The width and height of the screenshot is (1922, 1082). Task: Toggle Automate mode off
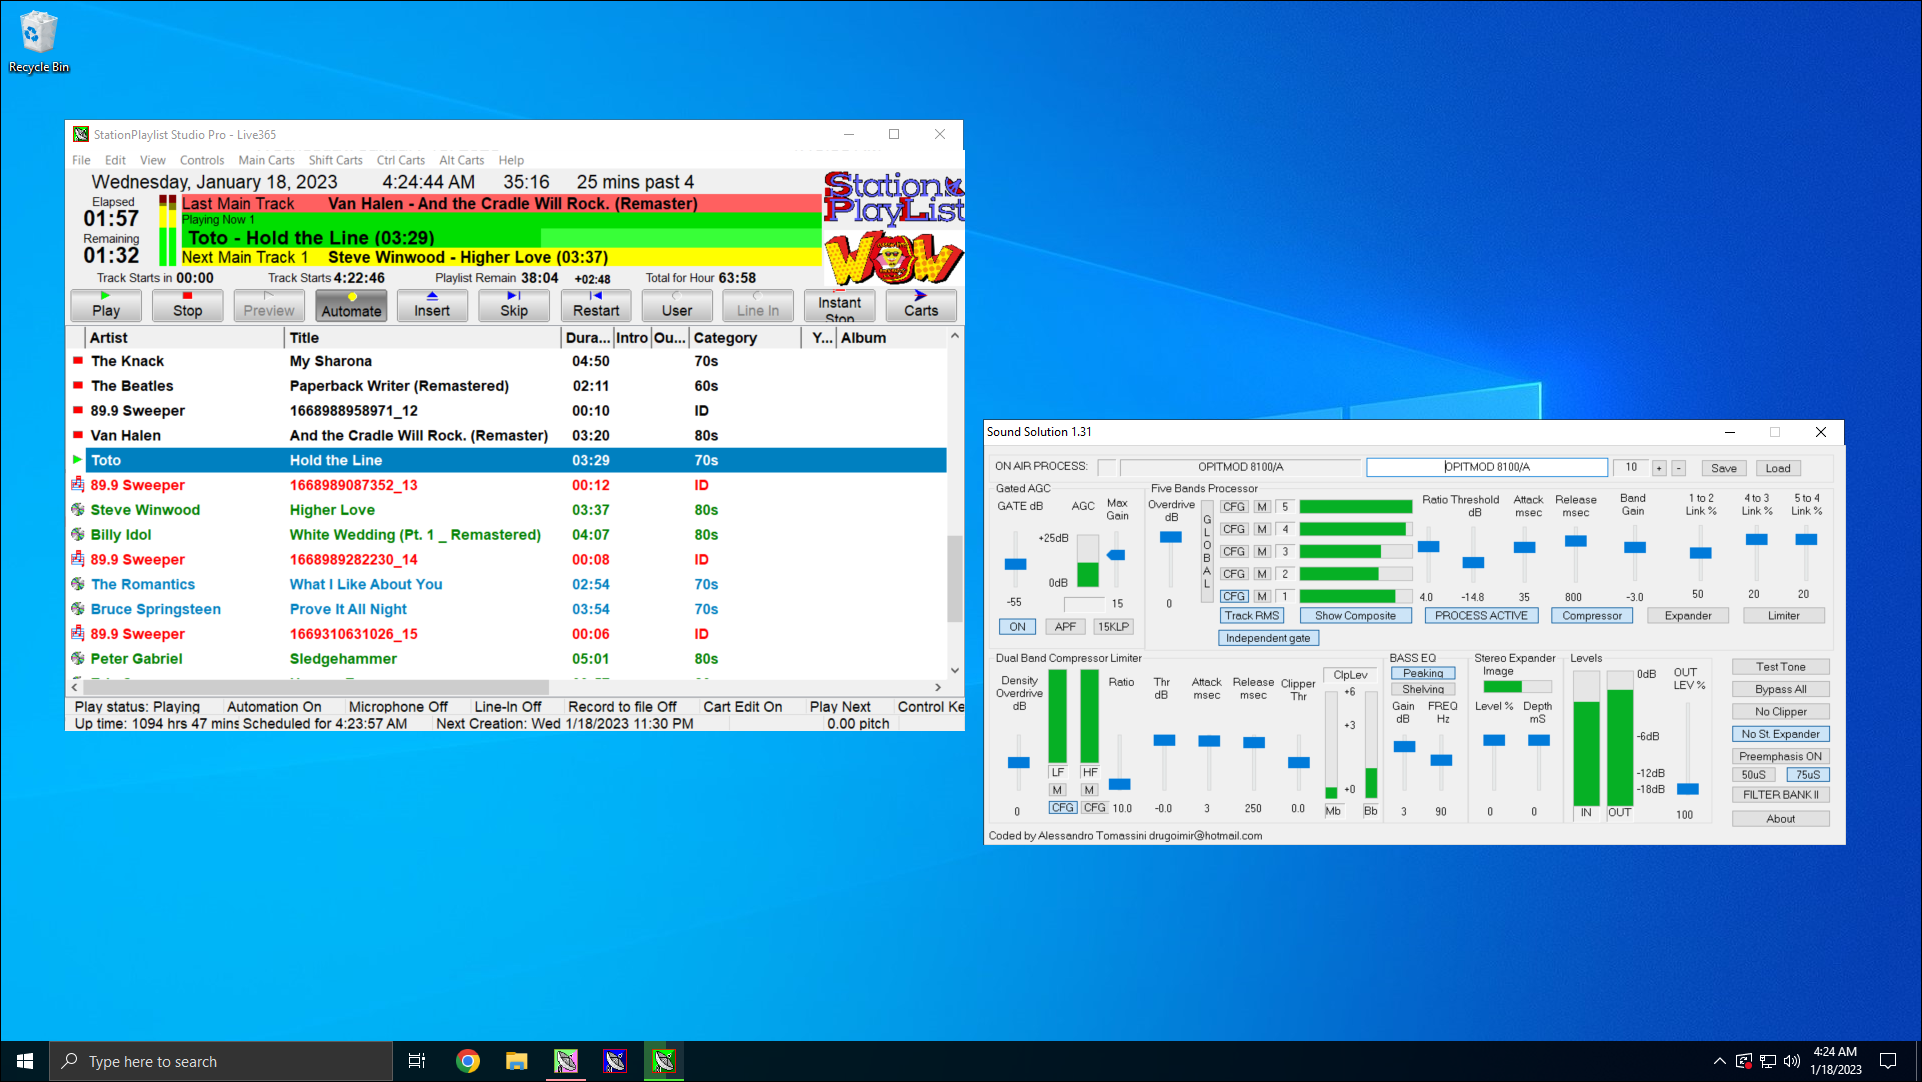pos(350,305)
